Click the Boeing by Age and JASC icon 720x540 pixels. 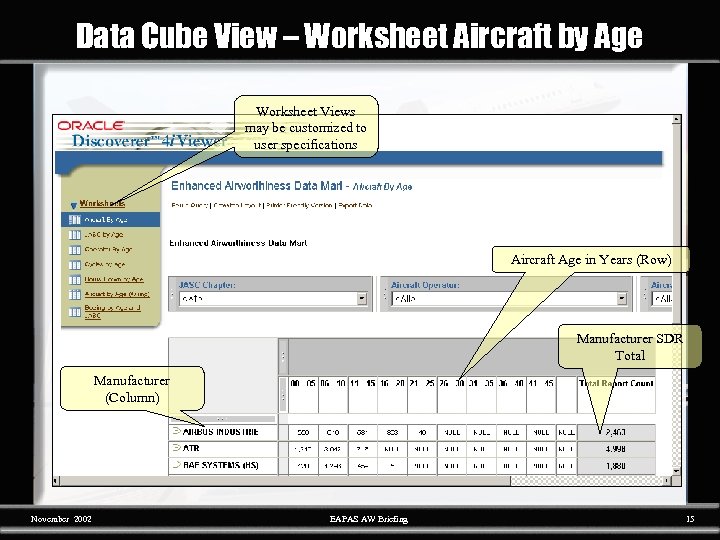click(x=74, y=312)
